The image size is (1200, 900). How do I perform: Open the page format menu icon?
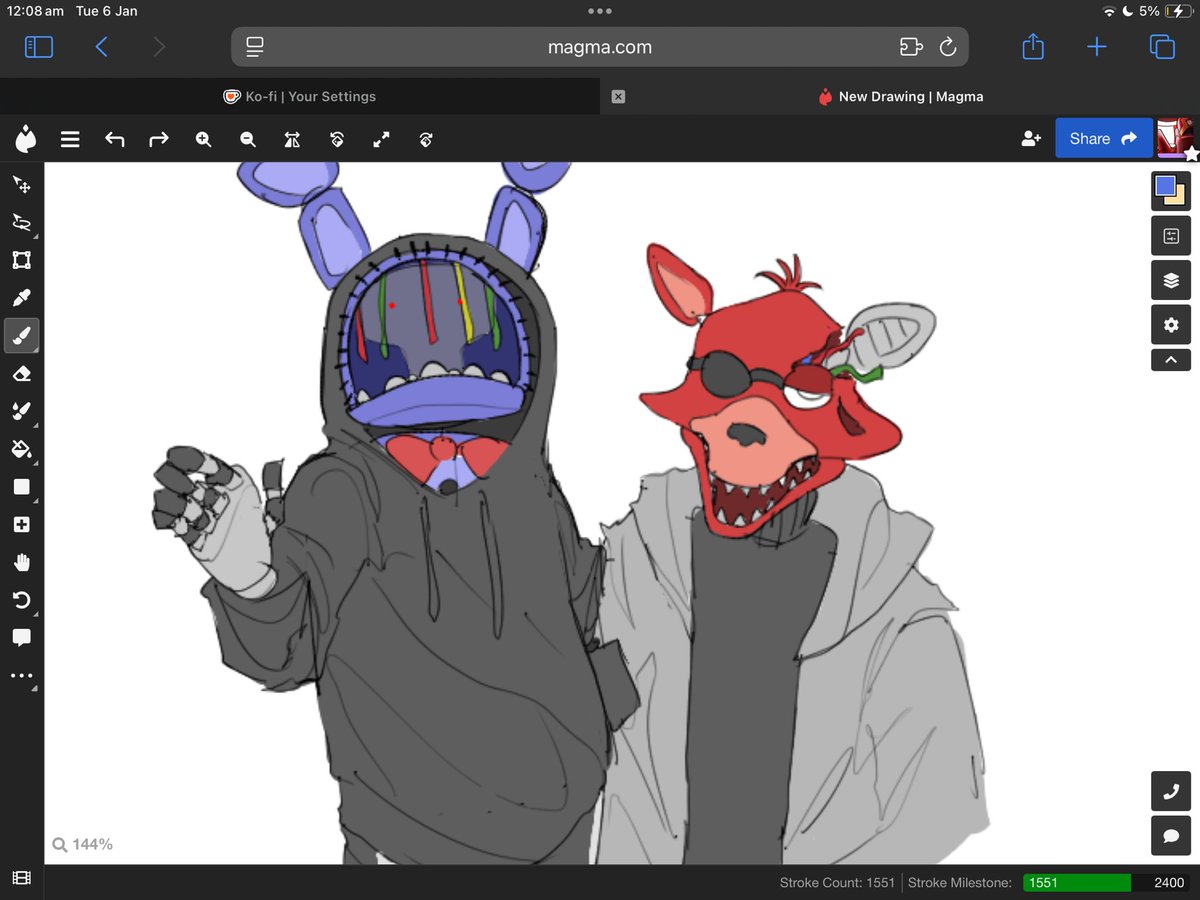pyautogui.click(x=255, y=47)
